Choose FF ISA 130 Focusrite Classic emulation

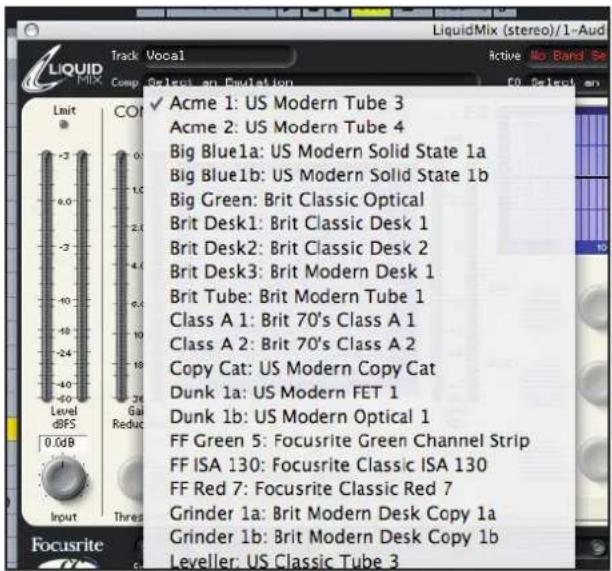(x=359, y=465)
